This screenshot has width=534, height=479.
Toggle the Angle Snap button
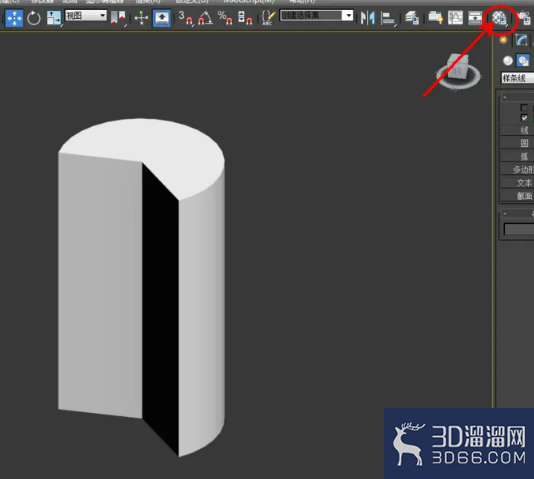click(205, 18)
